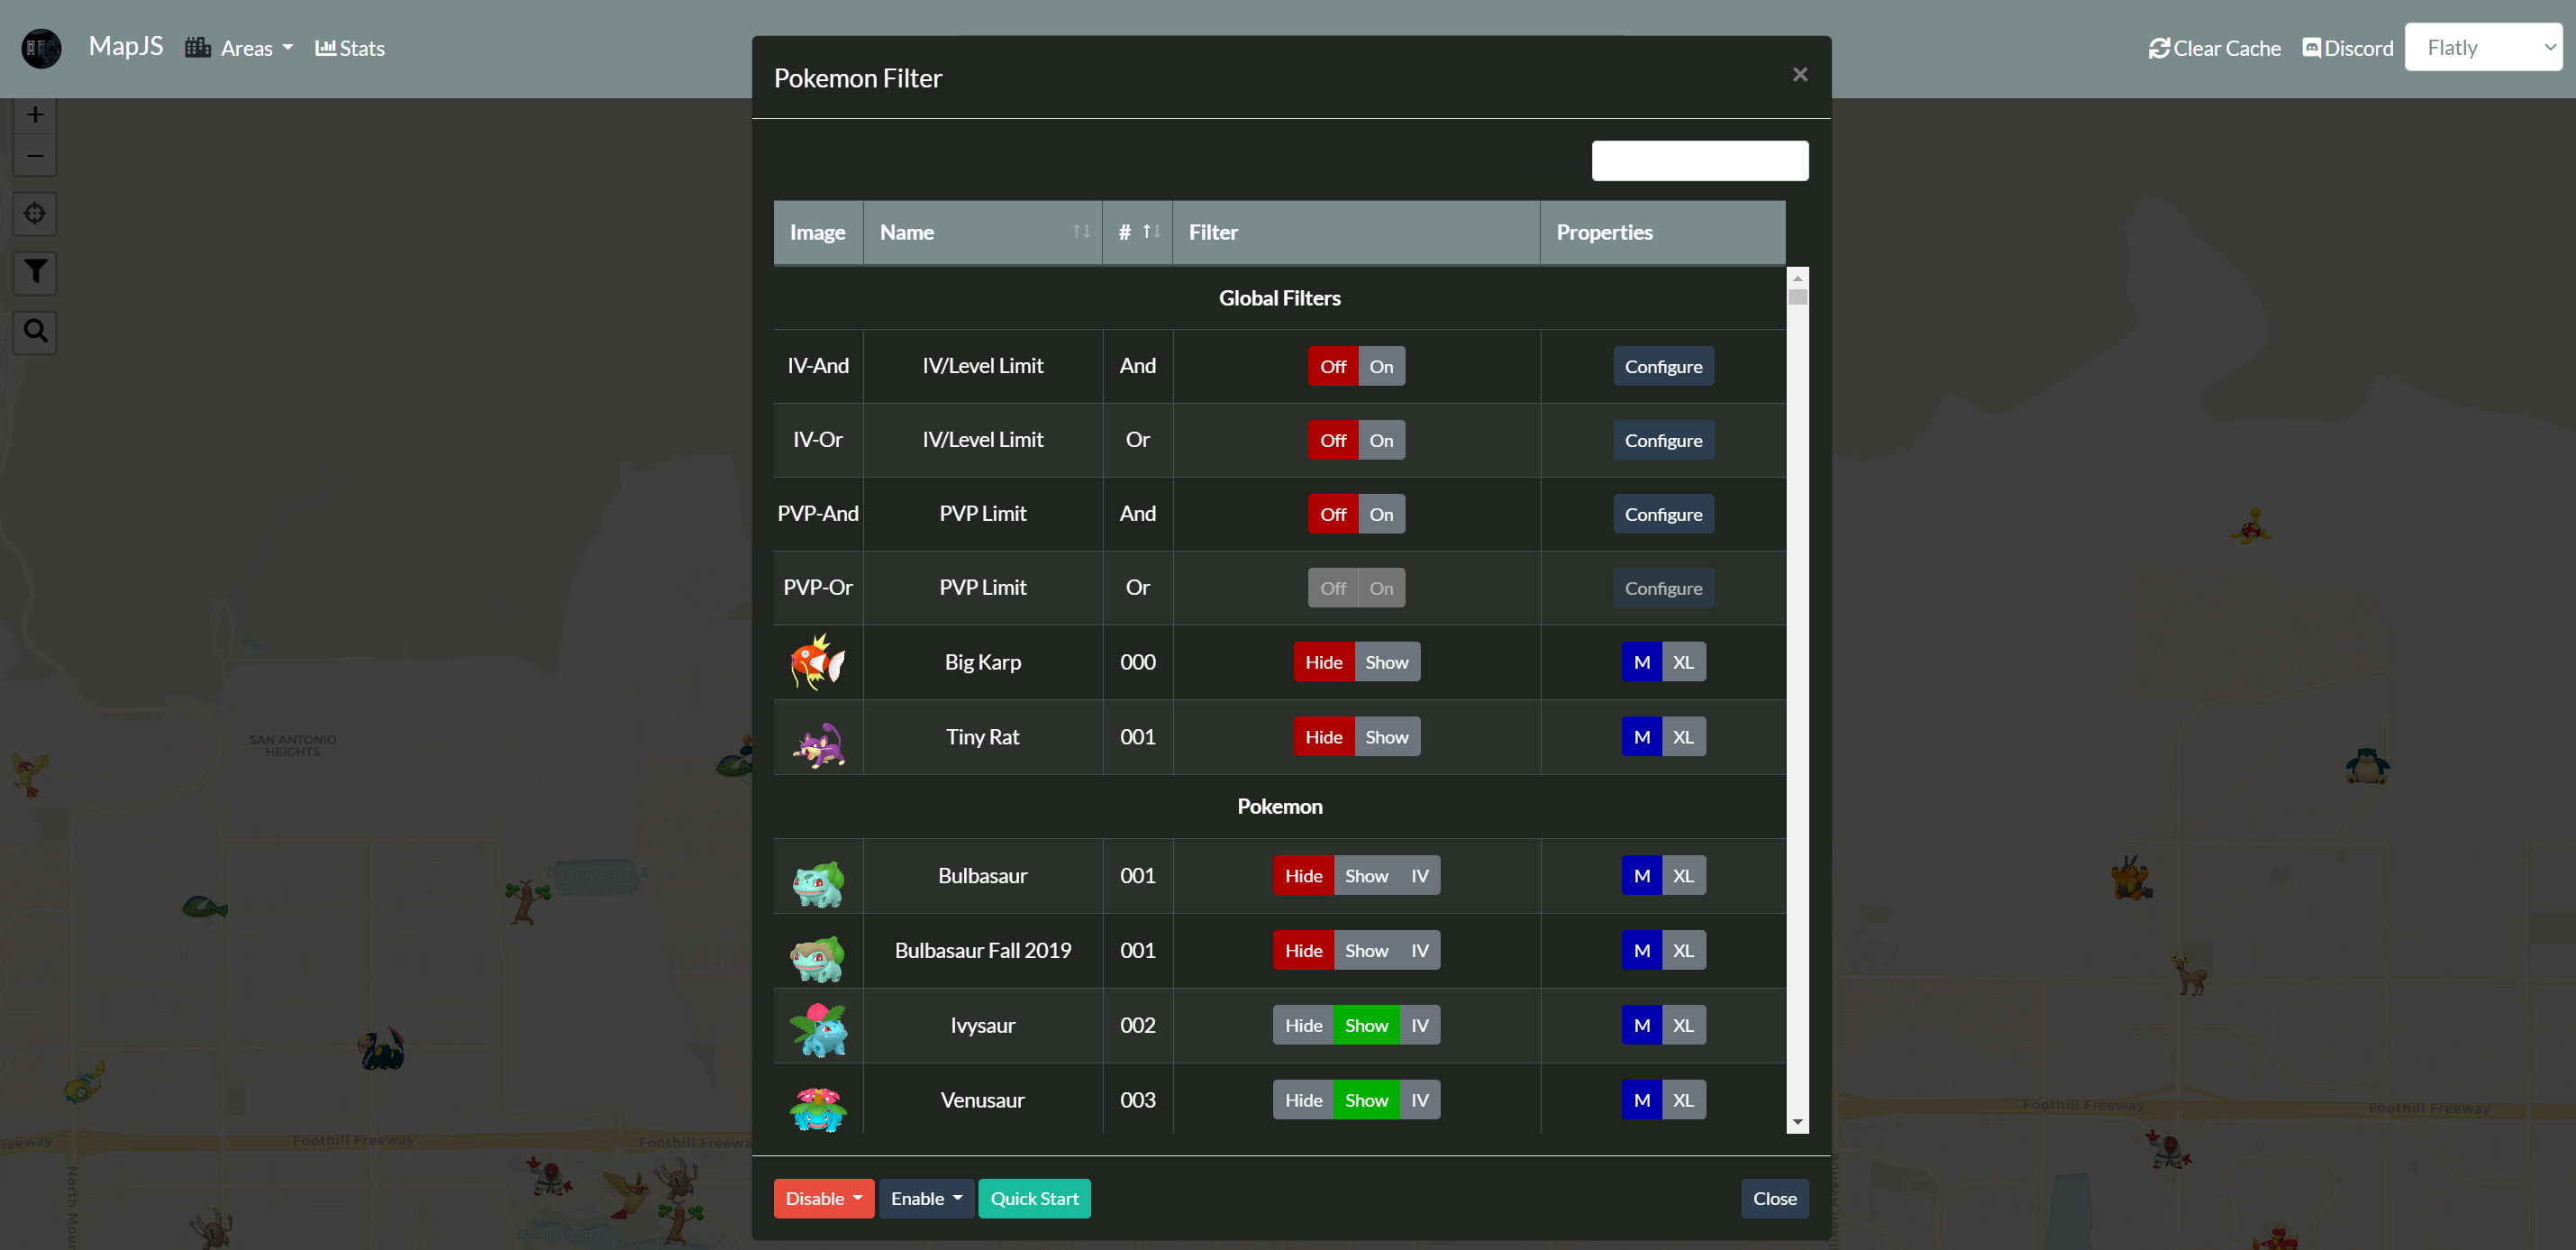The width and height of the screenshot is (2576, 1250).
Task: Open the Areas menu
Action: 240,48
